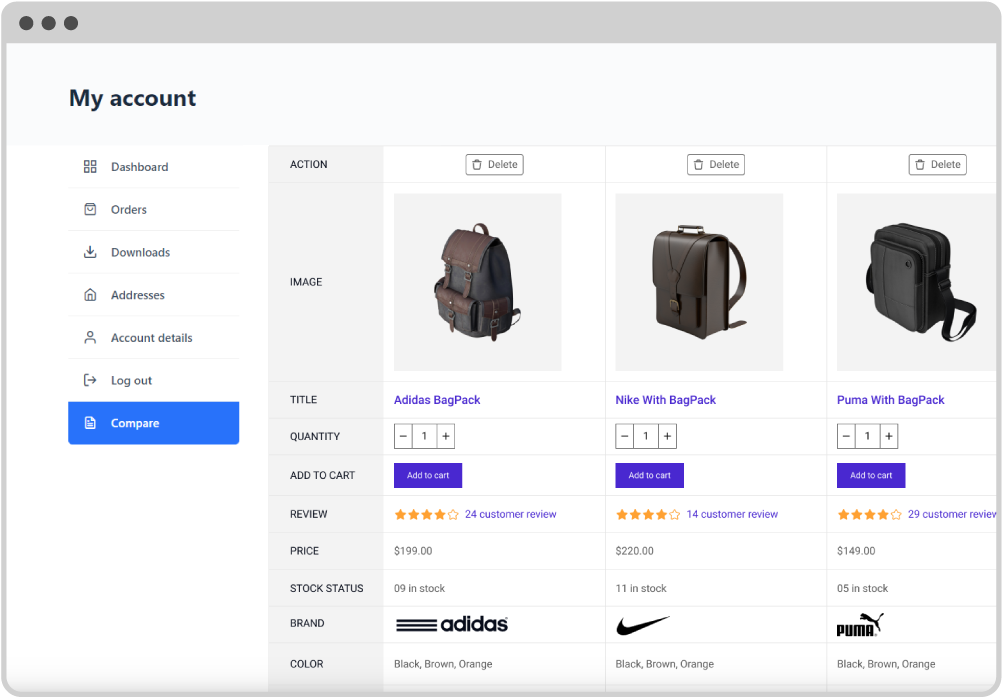Screen dimensions: 1002x697
Task: Click the STOCK STATUS row label
Action: pyautogui.click(x=327, y=588)
